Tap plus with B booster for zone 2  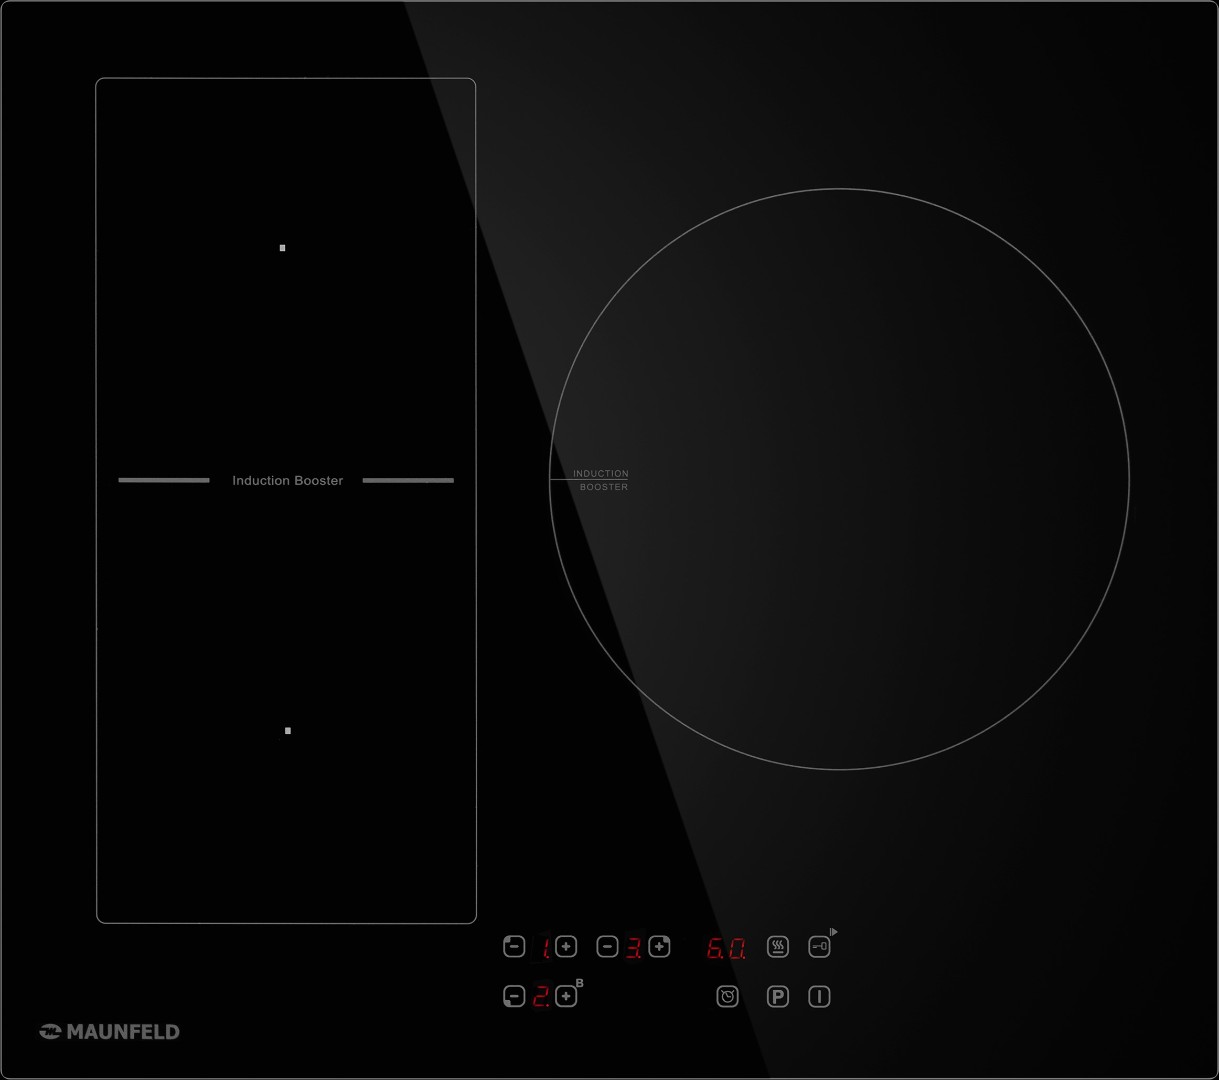pos(568,994)
